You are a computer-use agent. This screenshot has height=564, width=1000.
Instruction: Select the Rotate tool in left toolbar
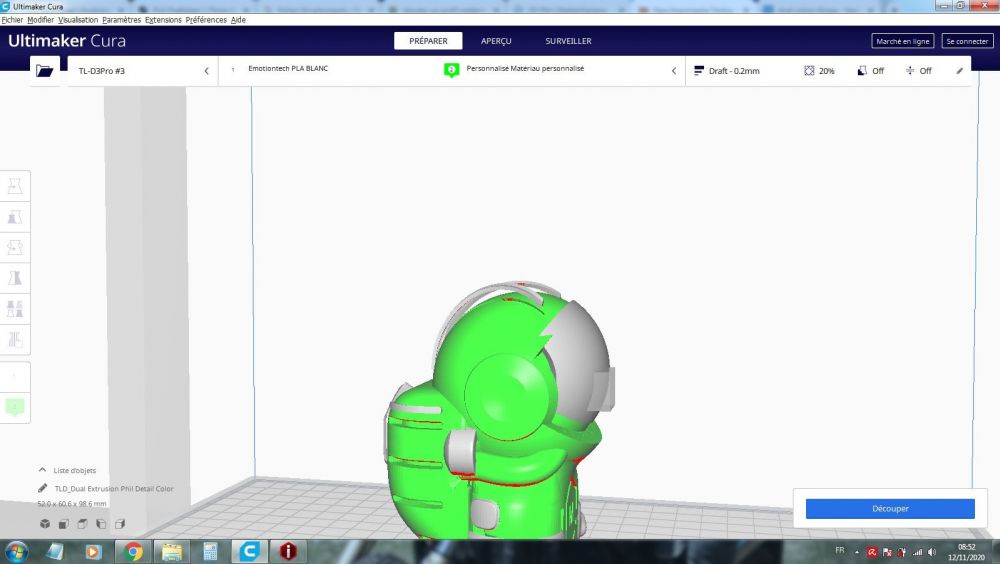pyautogui.click(x=15, y=247)
